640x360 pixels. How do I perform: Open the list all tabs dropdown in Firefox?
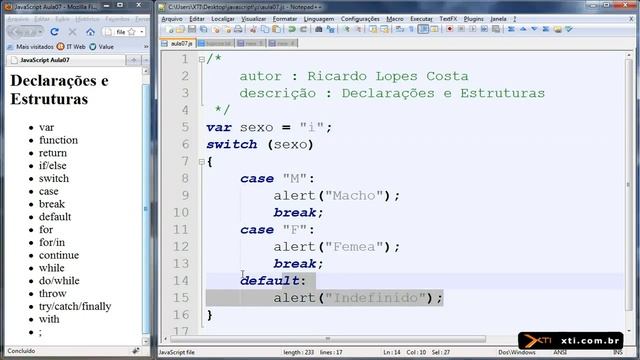click(146, 60)
